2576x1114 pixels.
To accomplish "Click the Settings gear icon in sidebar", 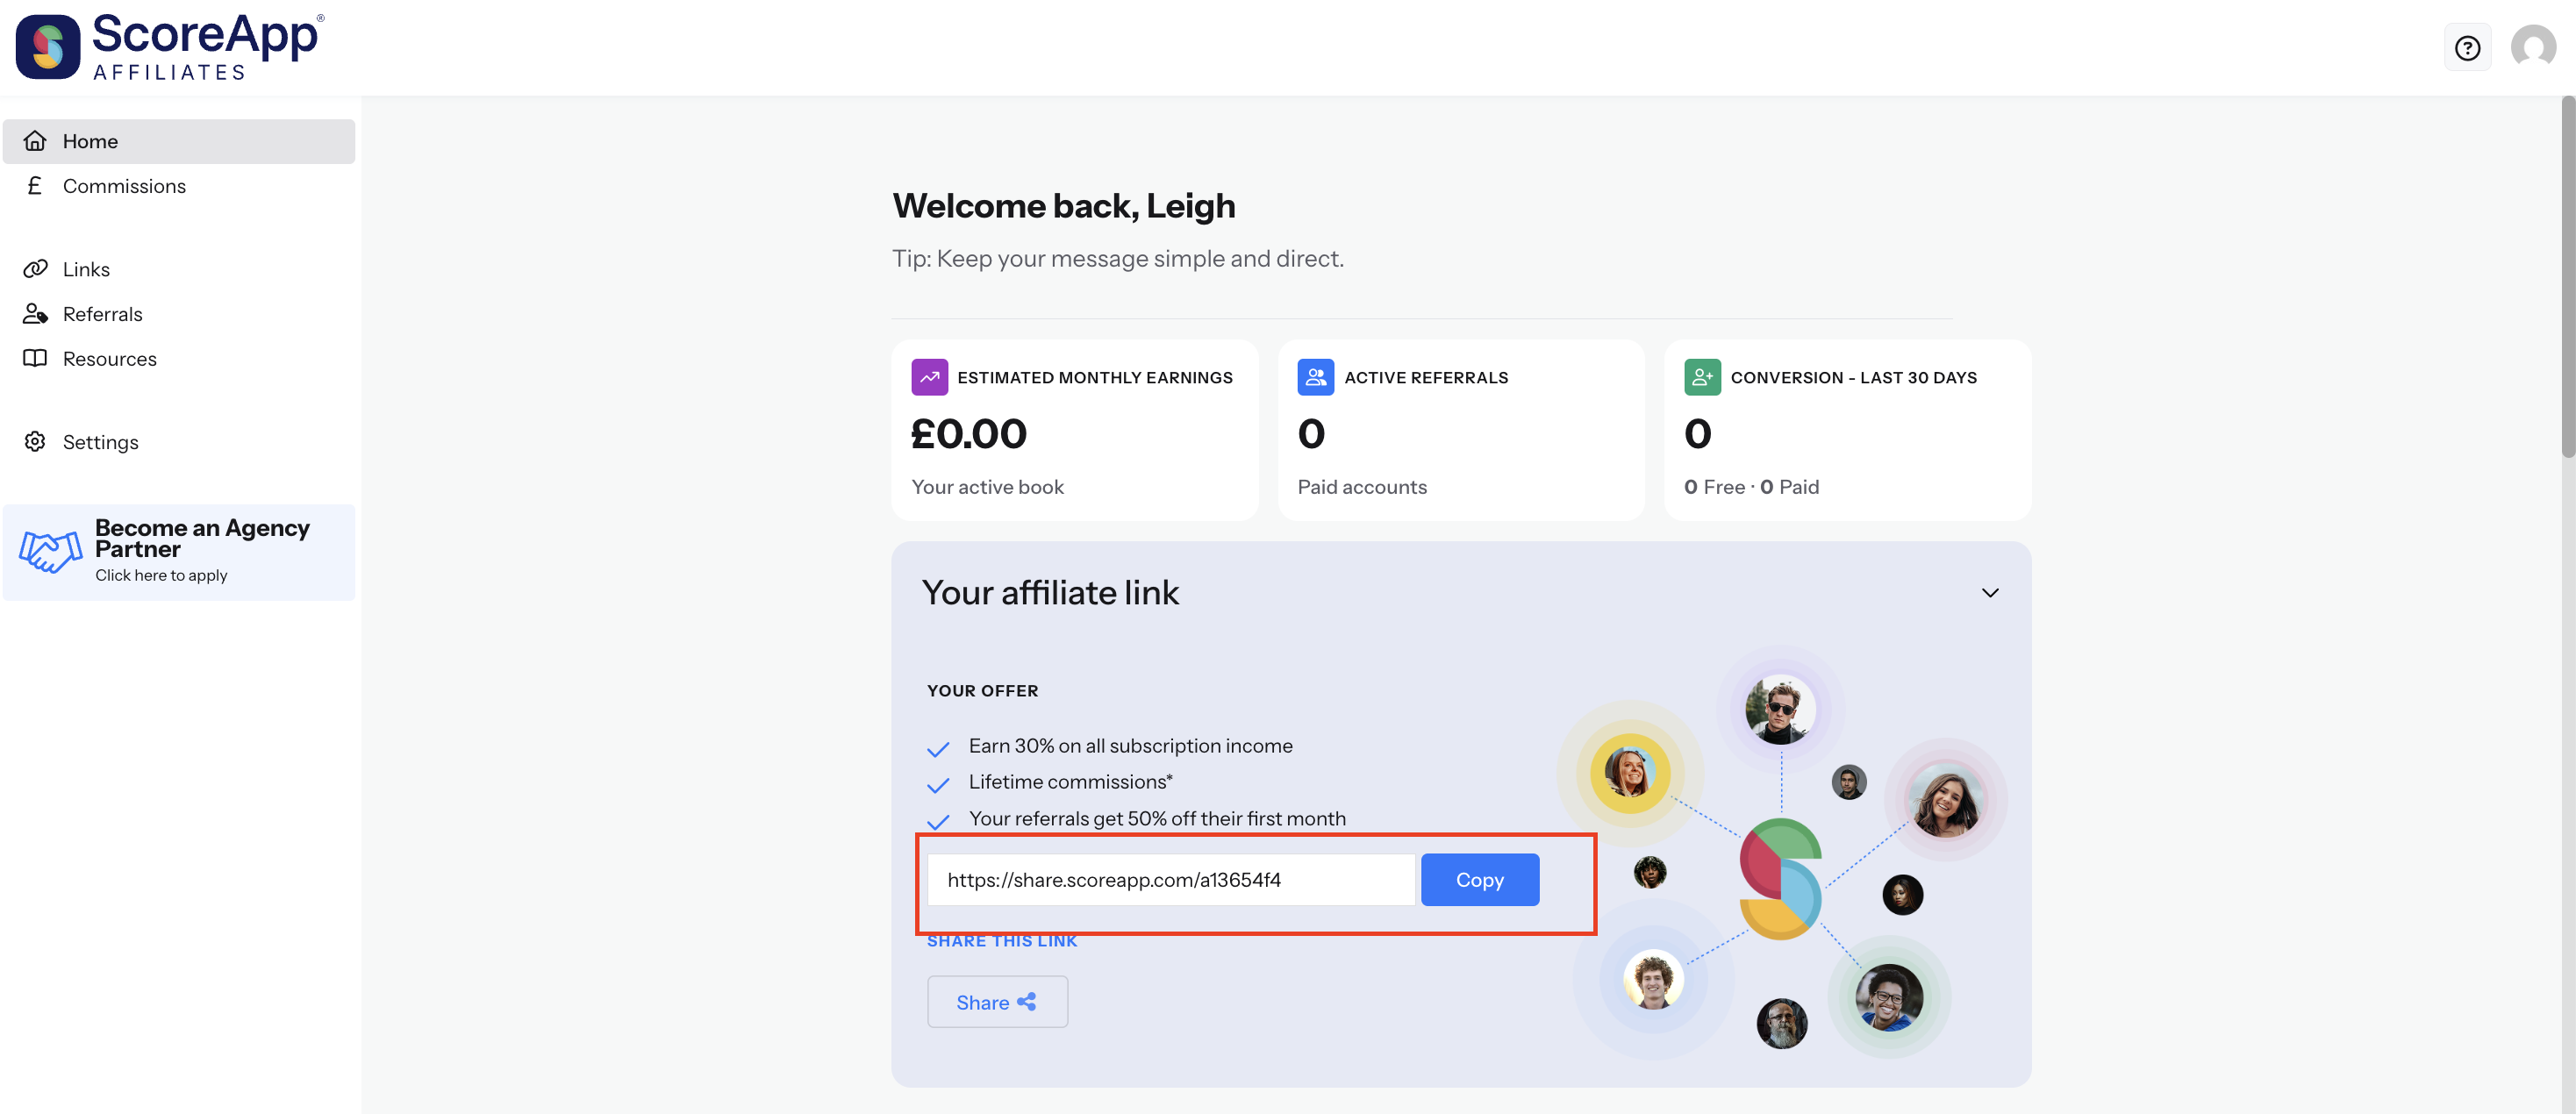I will (35, 441).
